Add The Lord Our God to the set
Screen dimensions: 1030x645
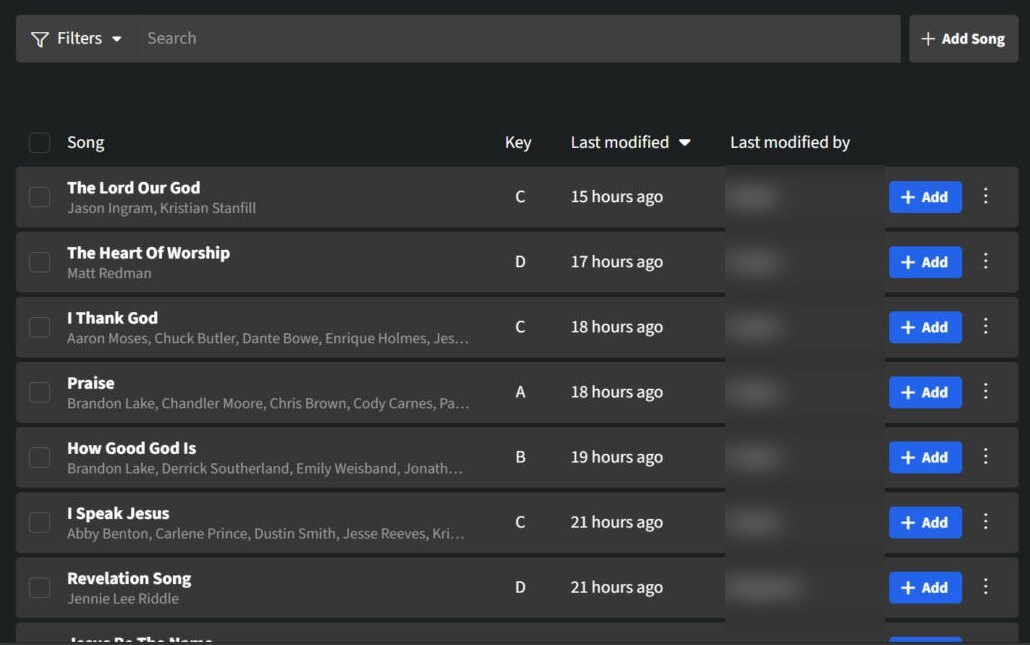click(925, 197)
